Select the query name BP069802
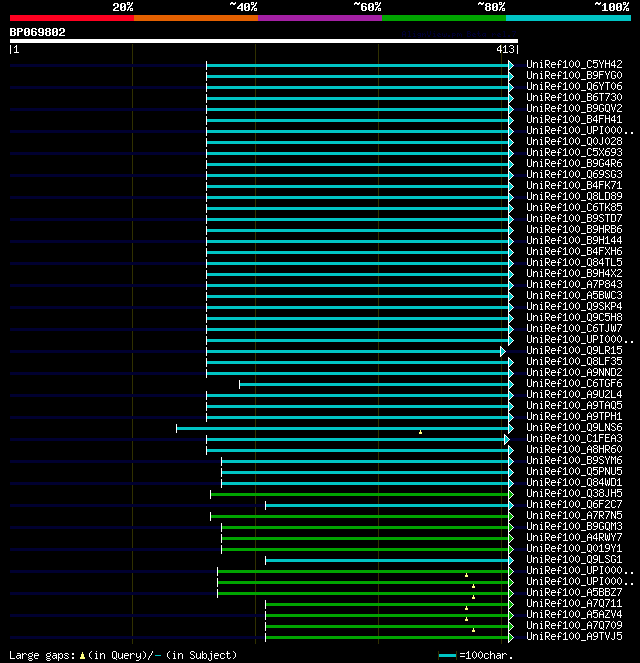Screen dimensions: 640x663 click(38, 32)
